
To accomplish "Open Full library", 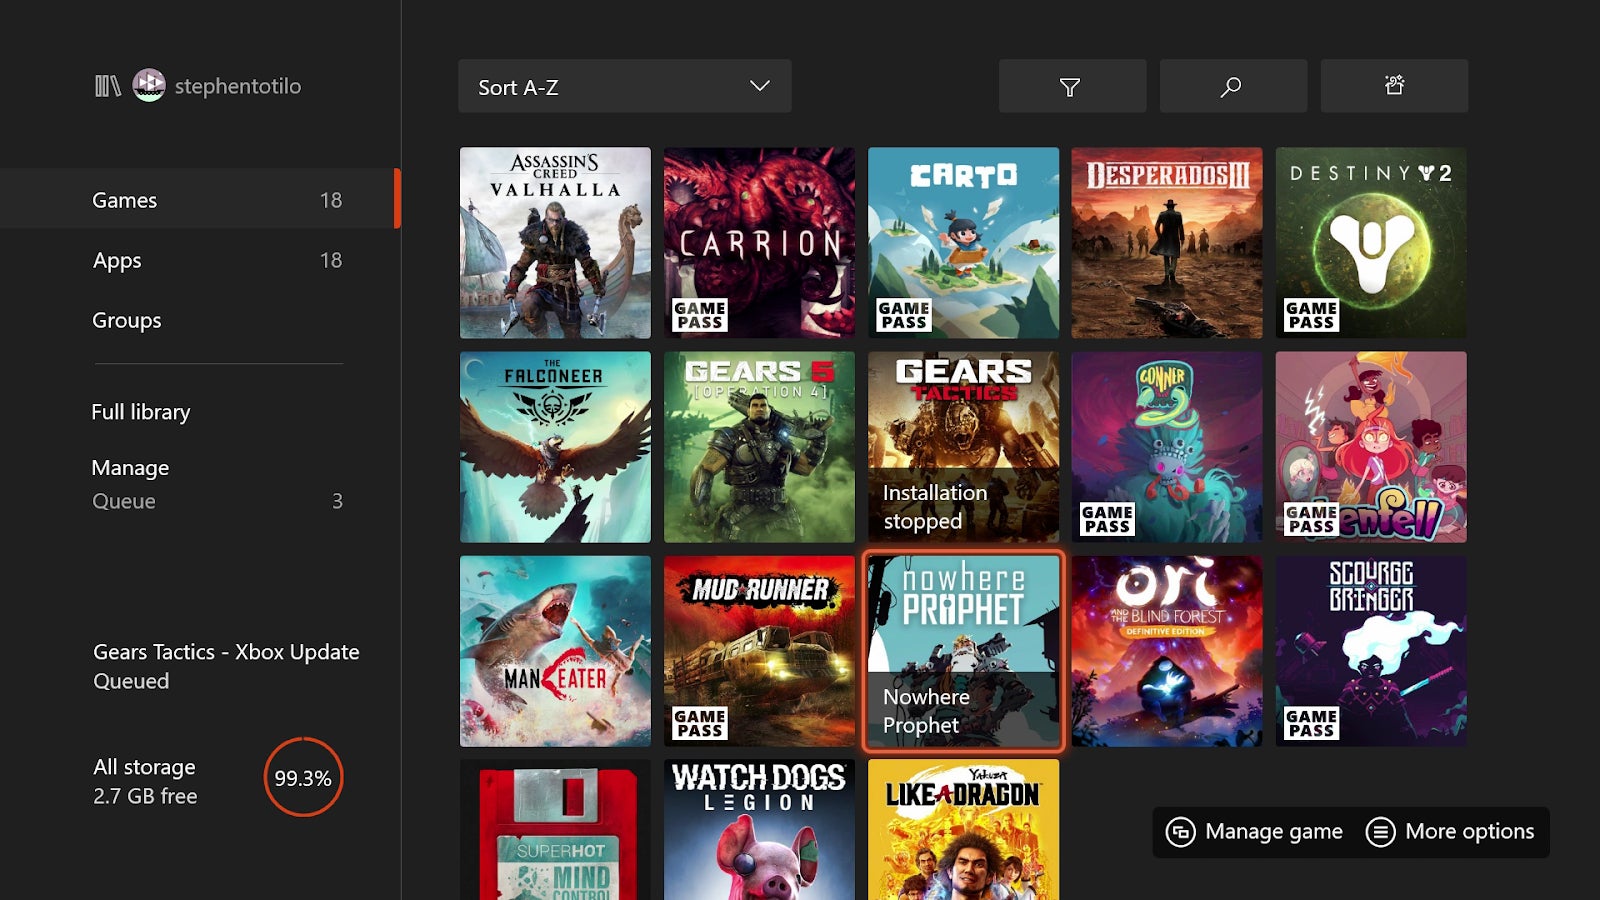I will (x=141, y=411).
